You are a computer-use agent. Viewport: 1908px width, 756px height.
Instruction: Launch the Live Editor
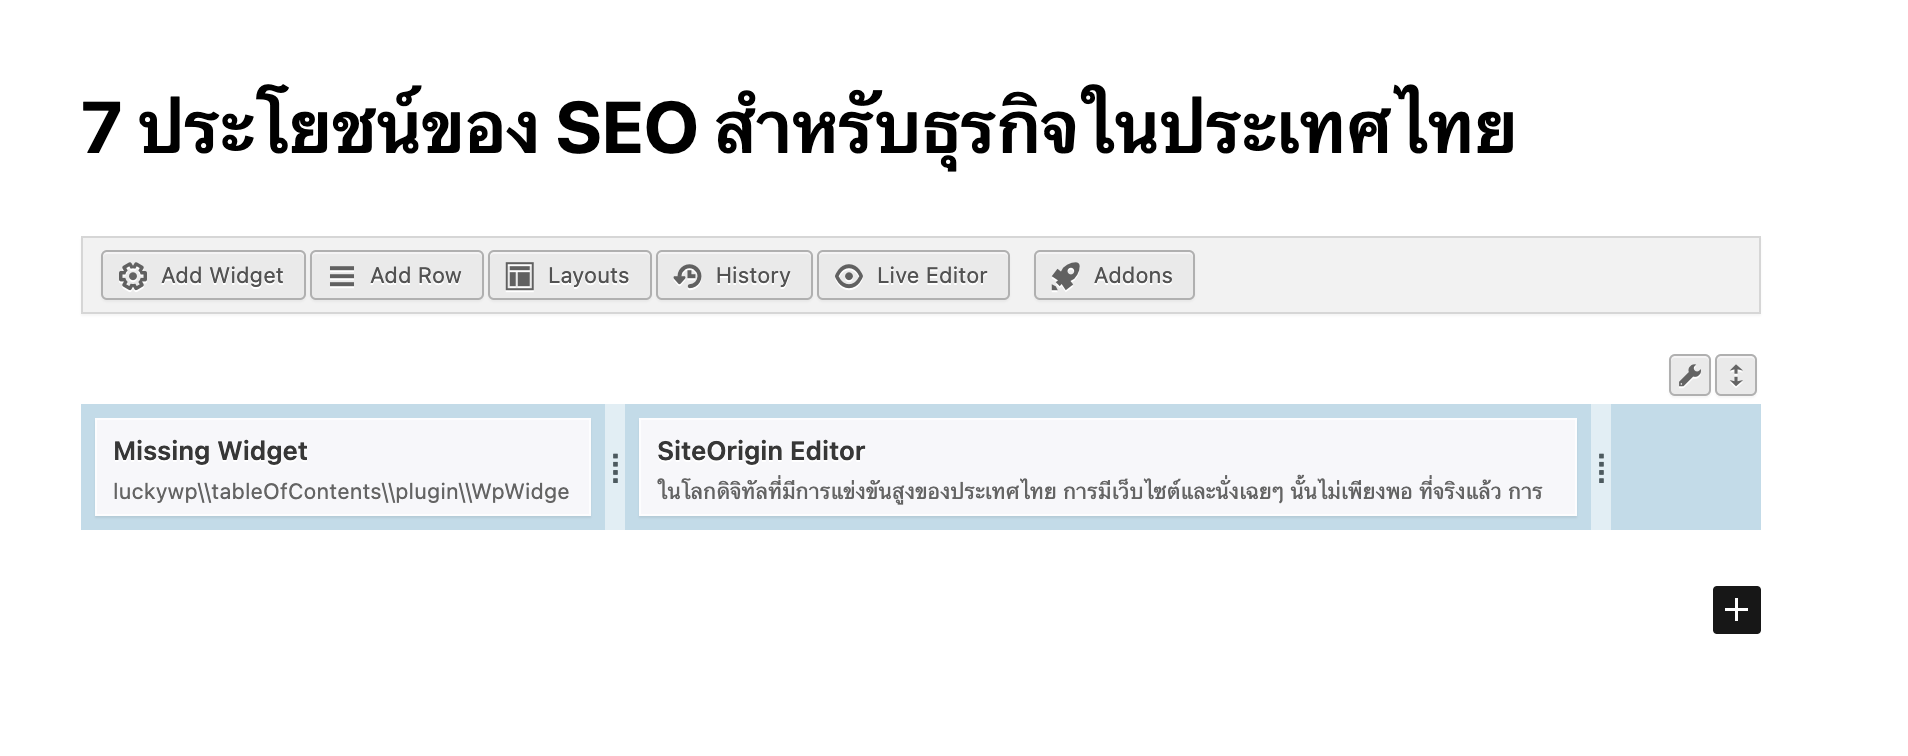tap(913, 275)
